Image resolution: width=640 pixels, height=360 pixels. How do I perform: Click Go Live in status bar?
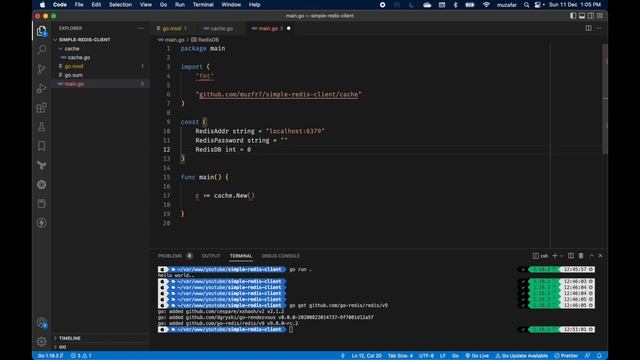click(477, 356)
